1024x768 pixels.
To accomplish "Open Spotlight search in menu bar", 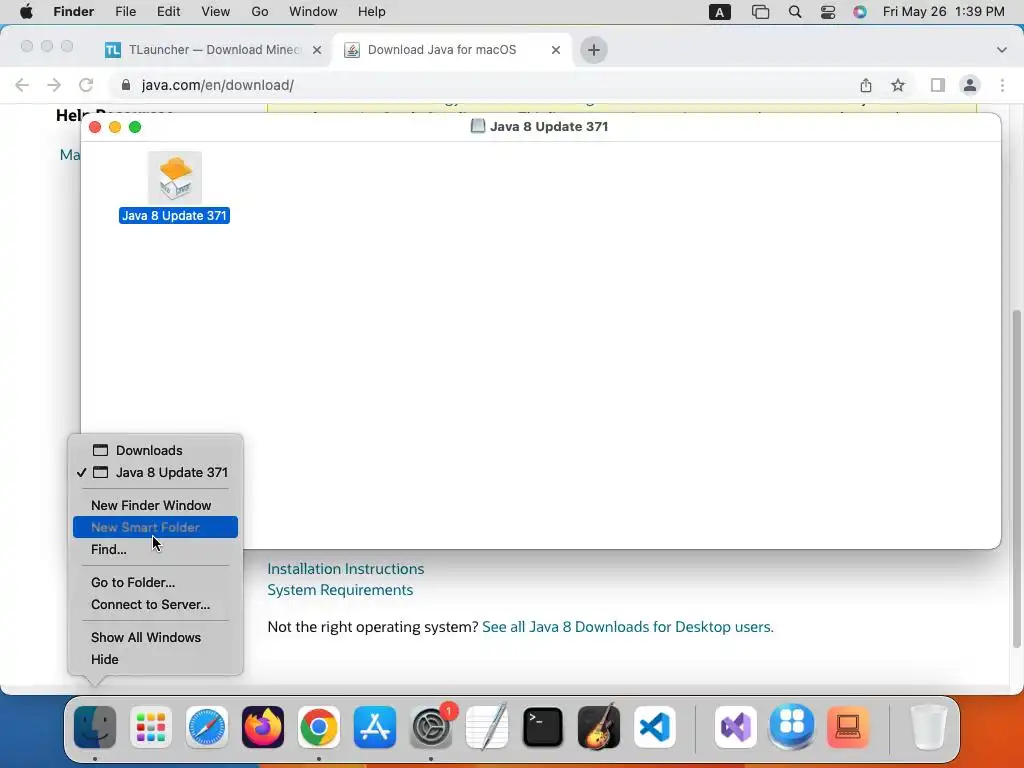I will click(x=795, y=12).
